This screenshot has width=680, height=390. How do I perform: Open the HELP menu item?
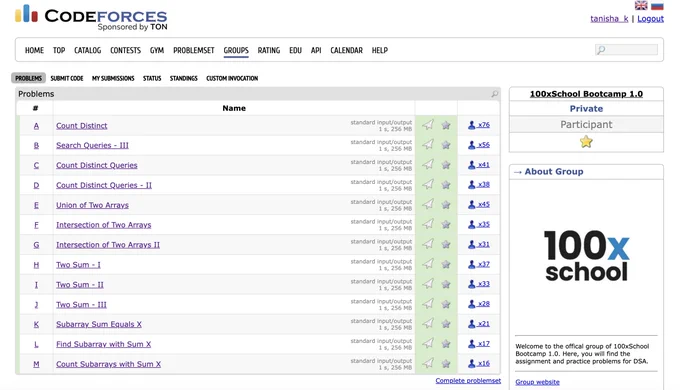tap(379, 50)
